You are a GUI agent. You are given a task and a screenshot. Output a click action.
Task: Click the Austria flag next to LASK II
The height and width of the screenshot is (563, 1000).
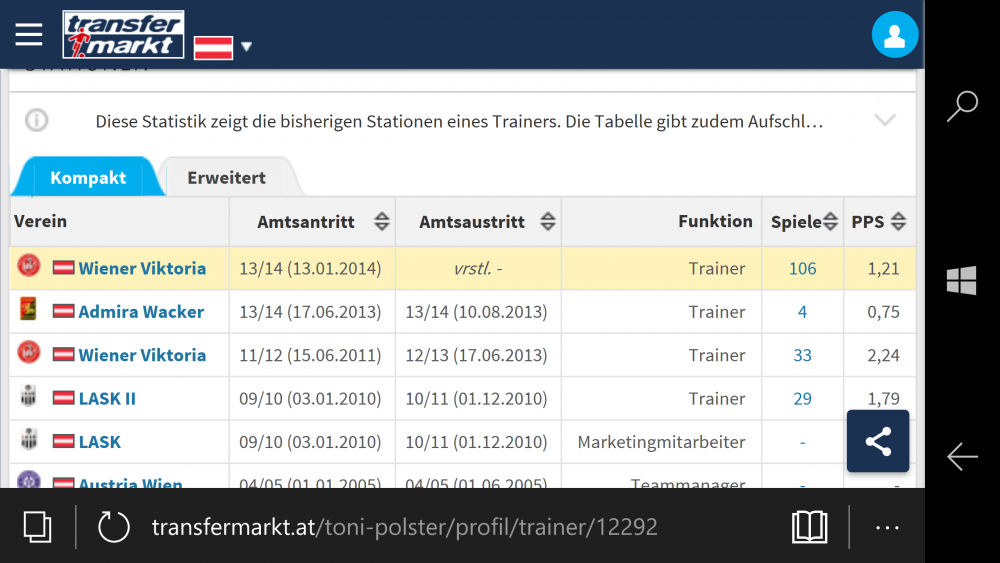(63, 398)
